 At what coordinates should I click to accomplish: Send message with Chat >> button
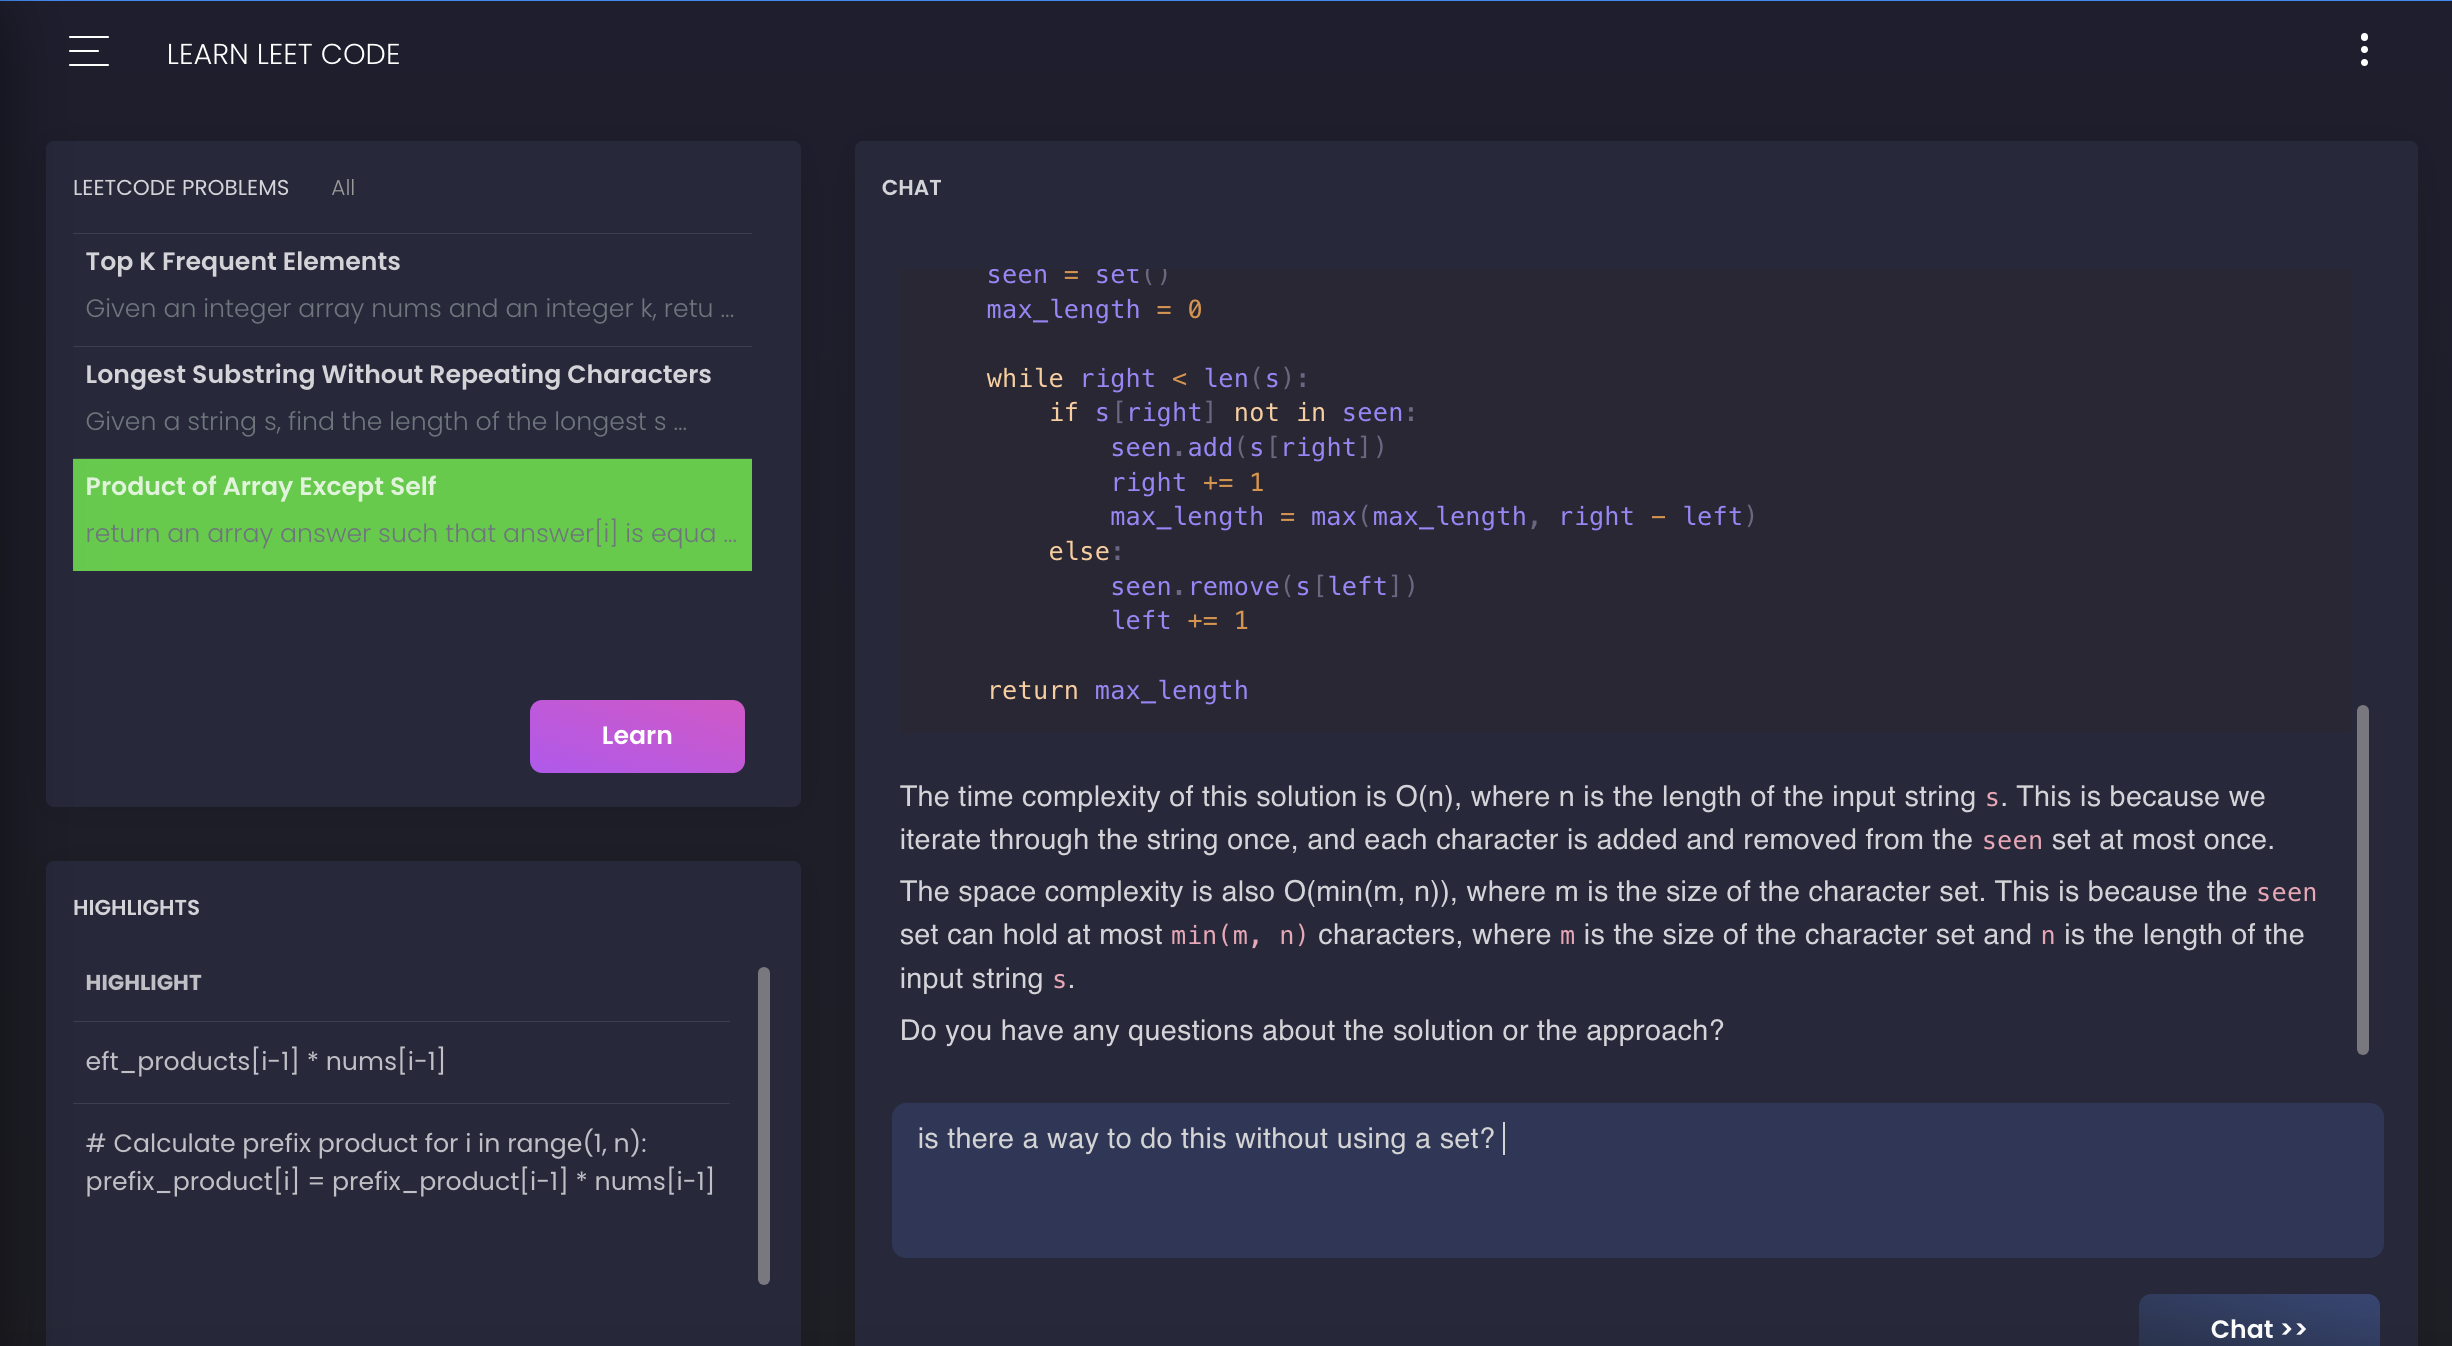(2257, 1327)
